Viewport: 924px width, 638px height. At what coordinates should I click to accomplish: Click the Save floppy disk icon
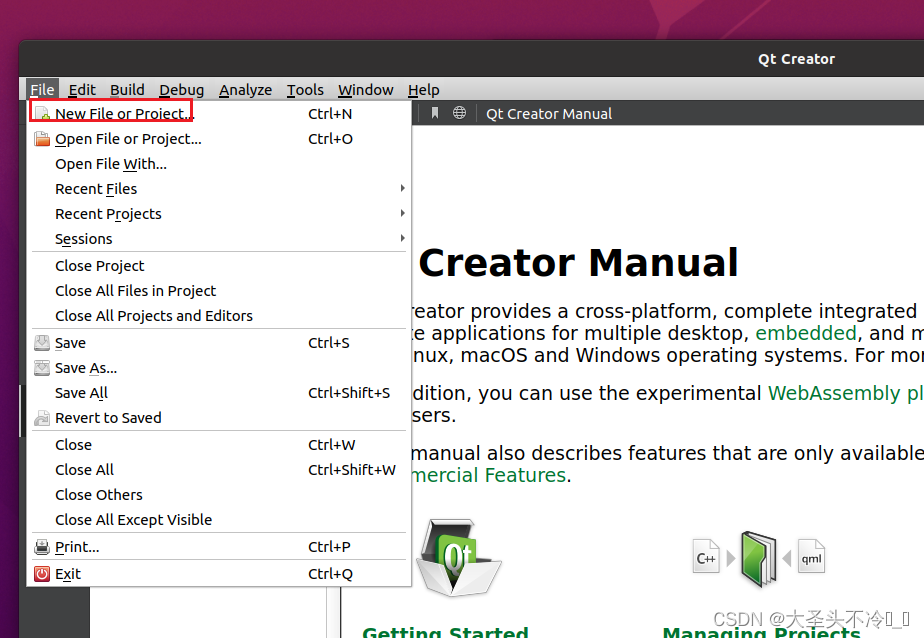(42, 343)
